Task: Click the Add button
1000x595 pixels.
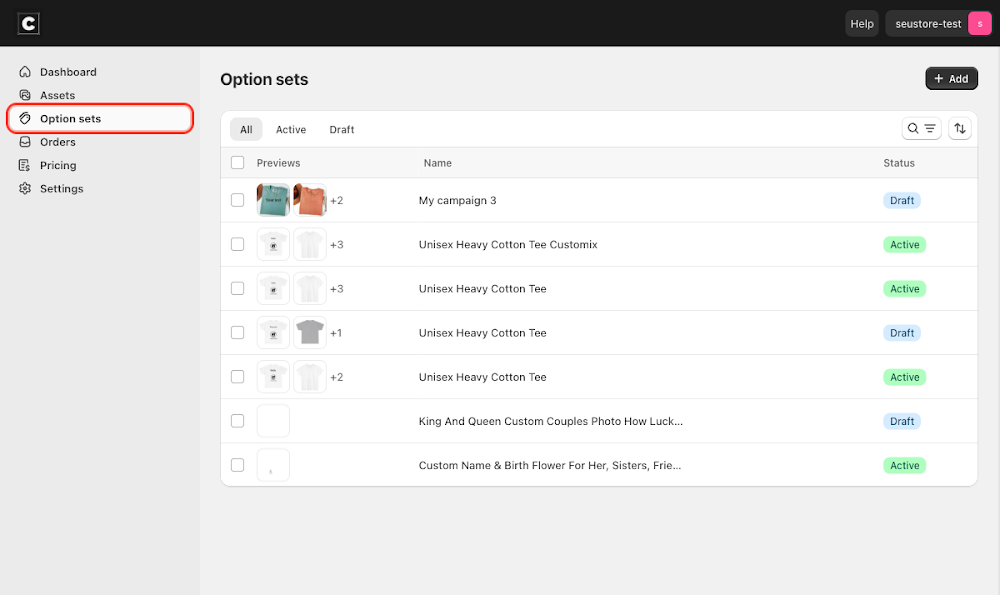Action: (x=951, y=78)
